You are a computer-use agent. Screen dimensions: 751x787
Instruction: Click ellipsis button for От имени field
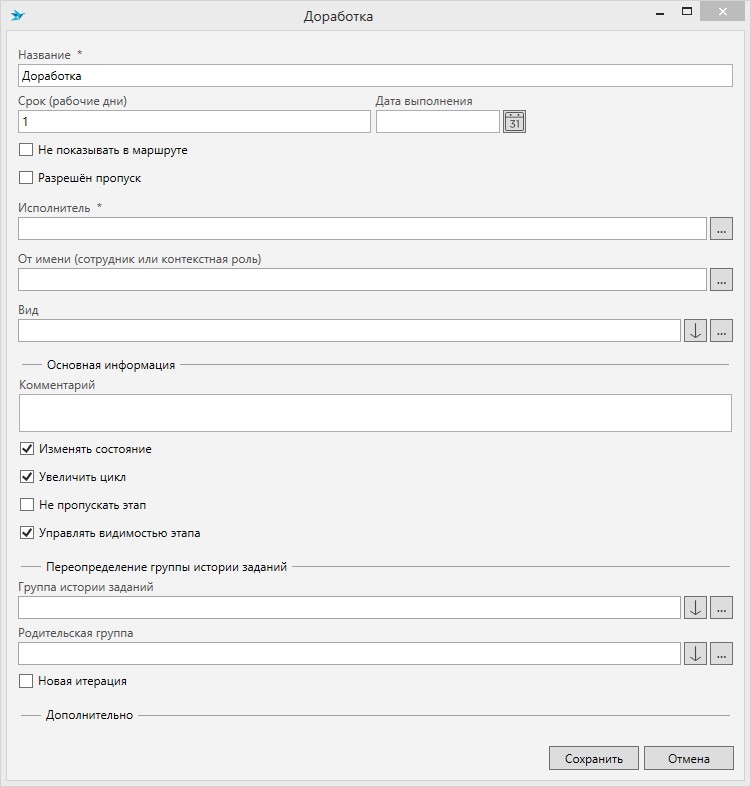[721, 280]
